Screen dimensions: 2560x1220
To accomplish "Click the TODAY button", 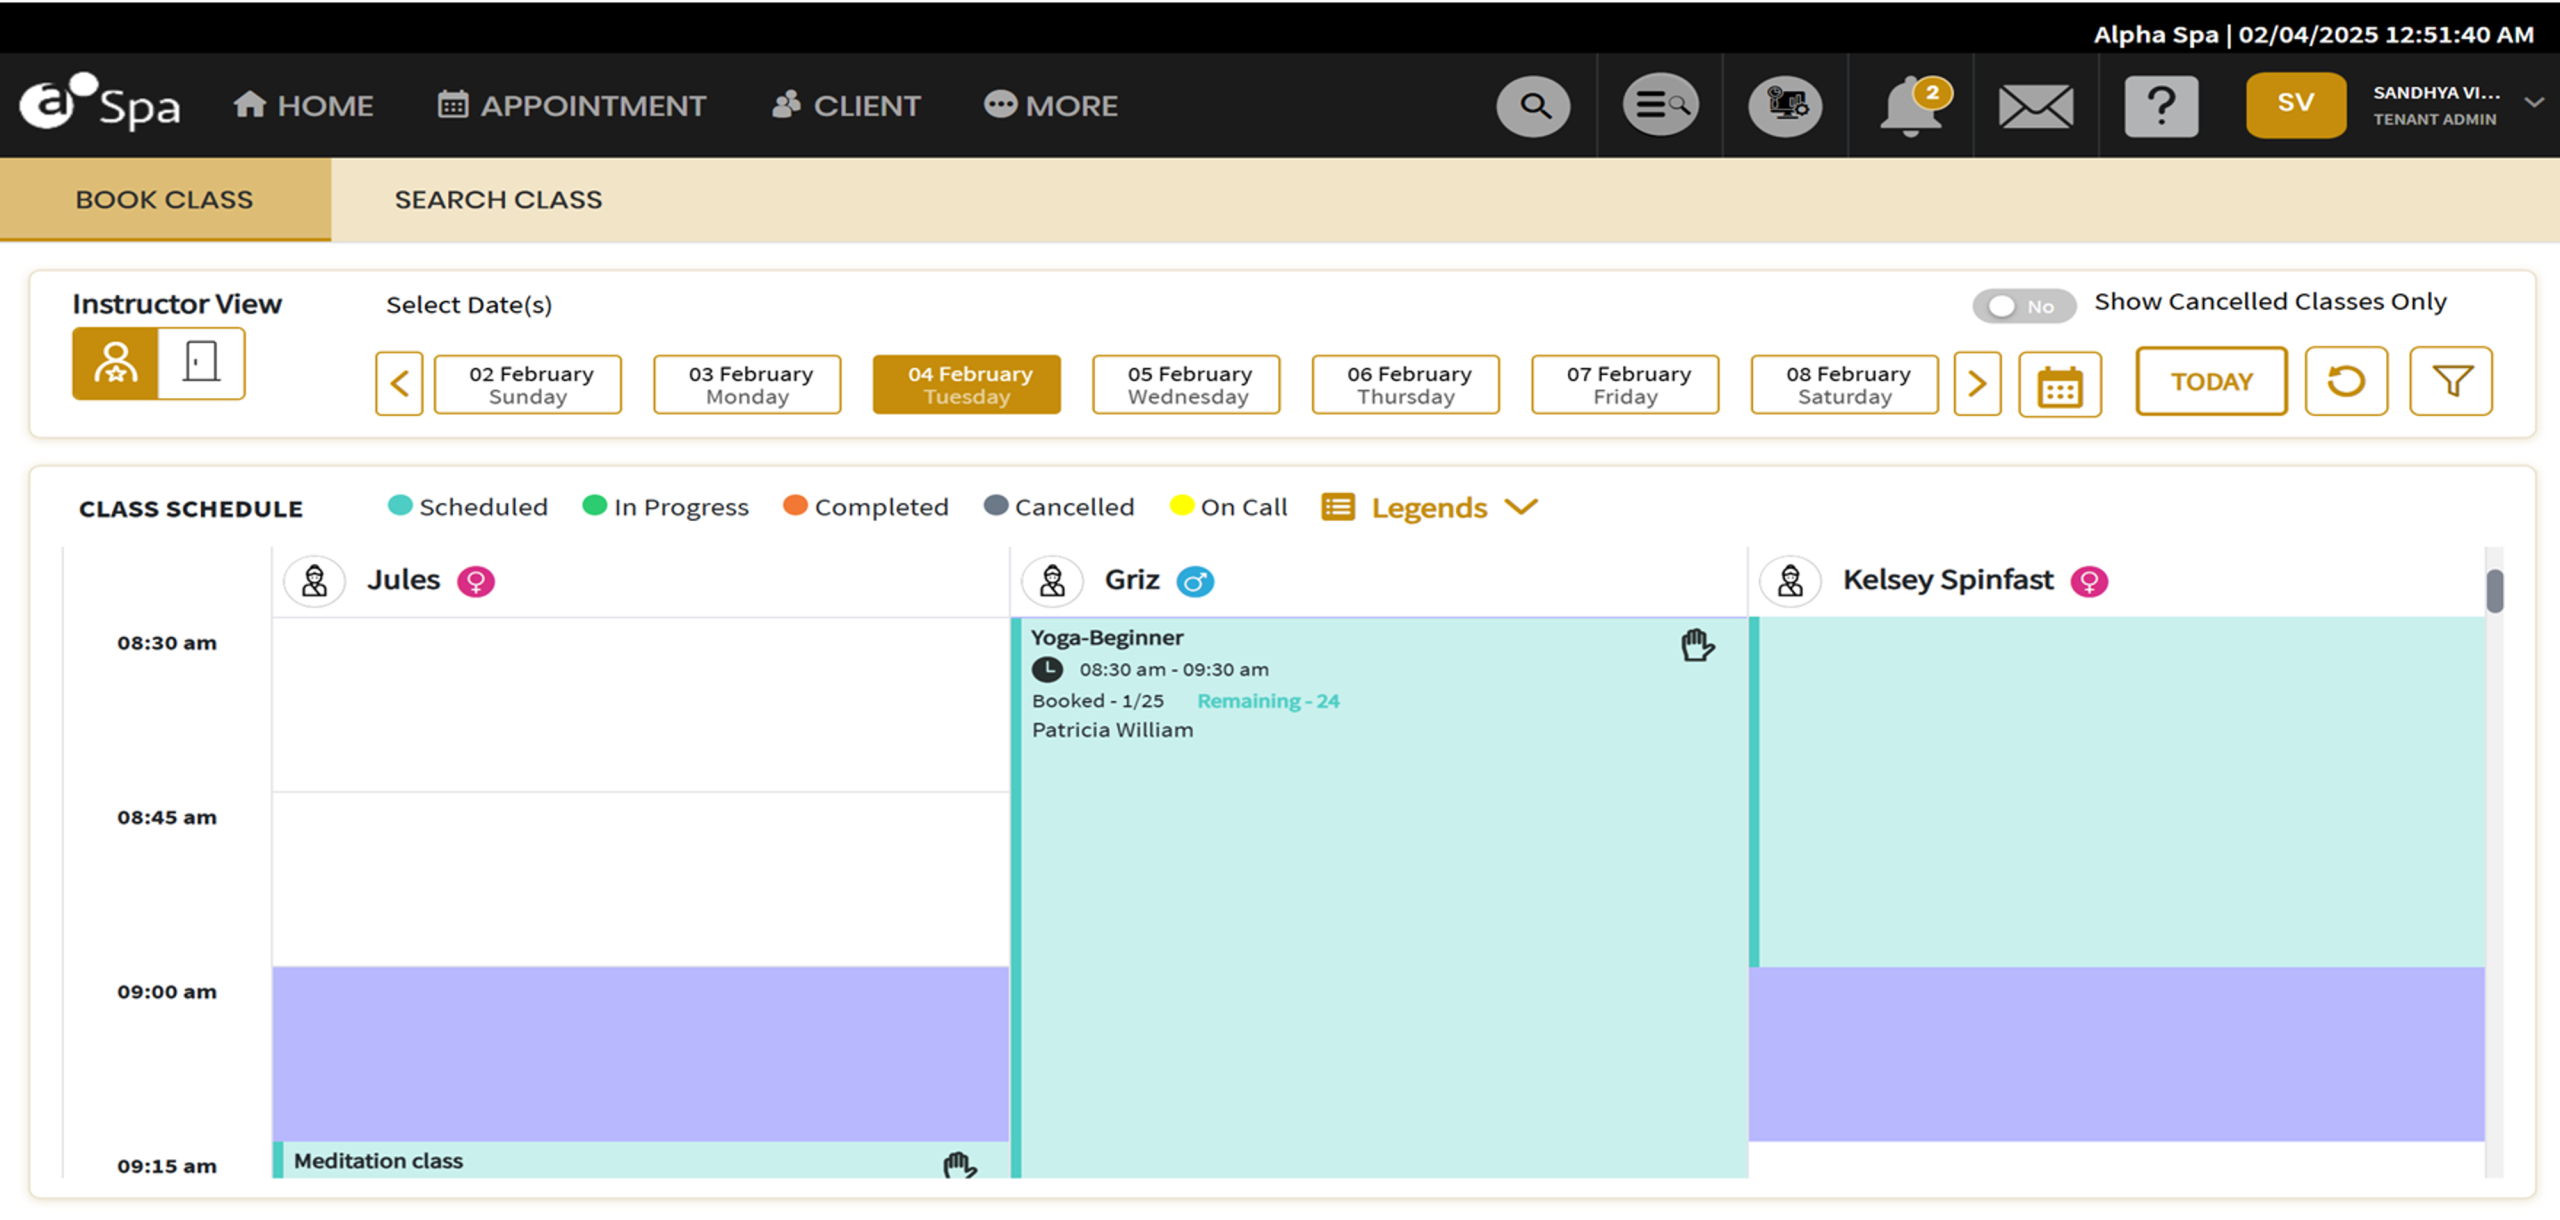I will click(2211, 381).
